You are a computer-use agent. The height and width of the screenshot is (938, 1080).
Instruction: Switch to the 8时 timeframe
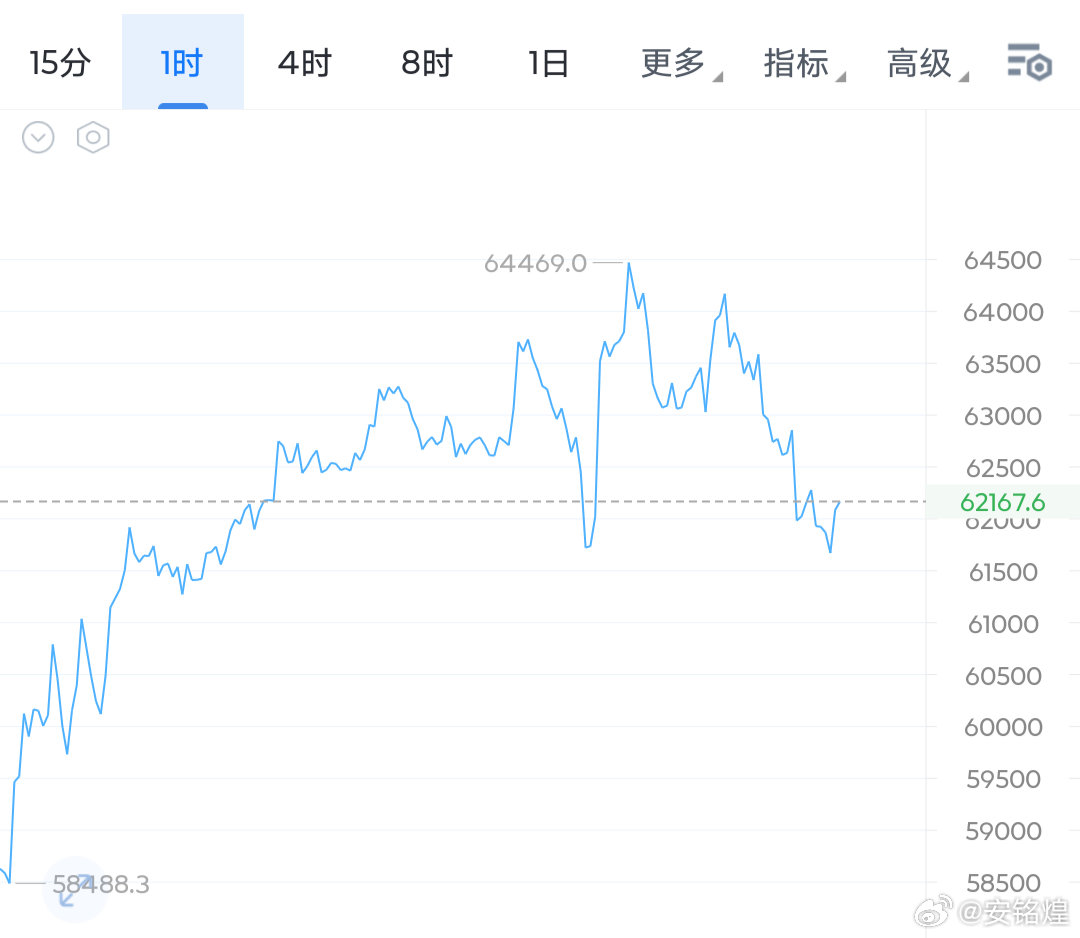427,63
